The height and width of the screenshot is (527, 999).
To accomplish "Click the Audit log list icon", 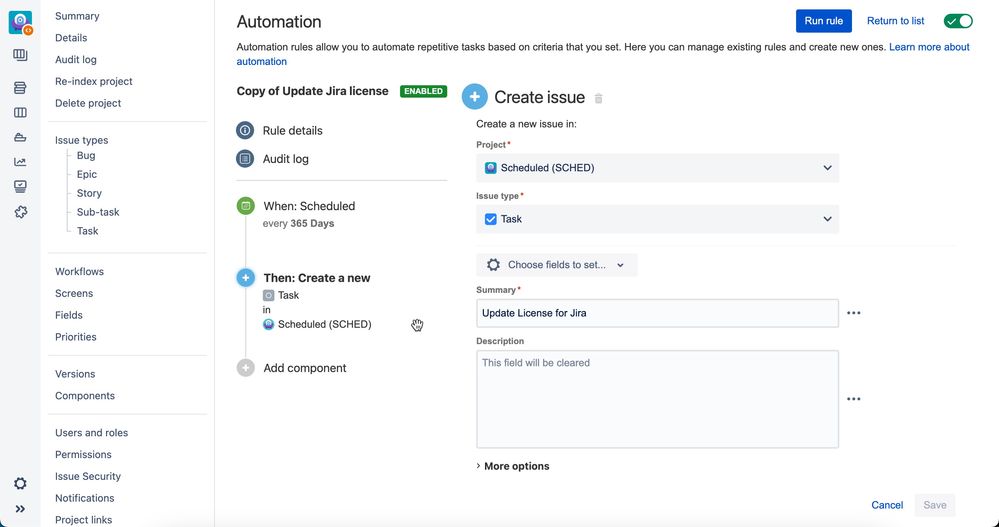I will tap(245, 159).
